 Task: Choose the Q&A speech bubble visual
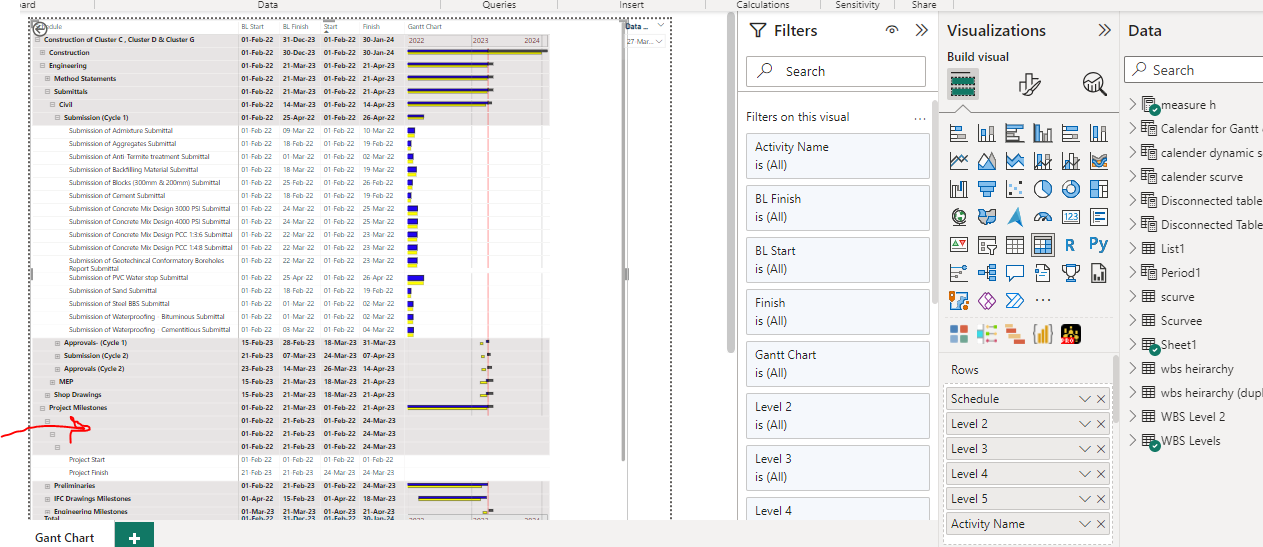[1015, 272]
